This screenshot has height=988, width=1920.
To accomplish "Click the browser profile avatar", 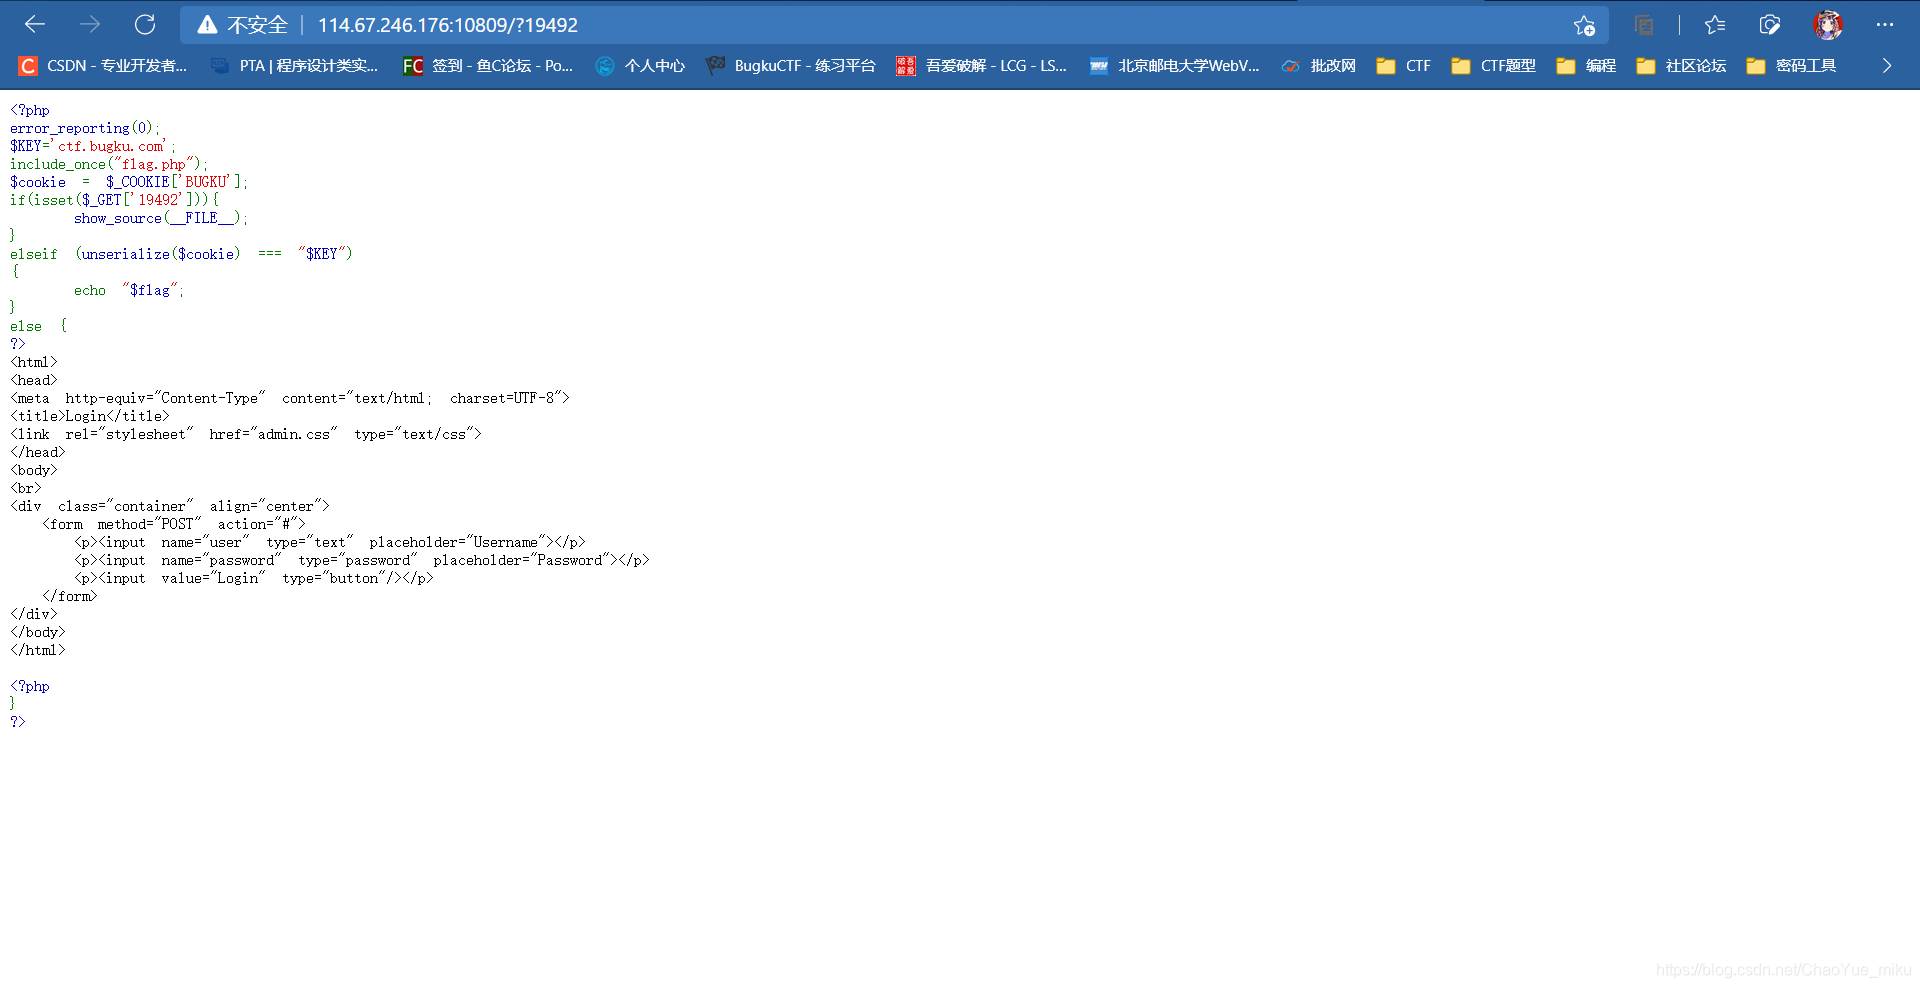I will (1829, 24).
